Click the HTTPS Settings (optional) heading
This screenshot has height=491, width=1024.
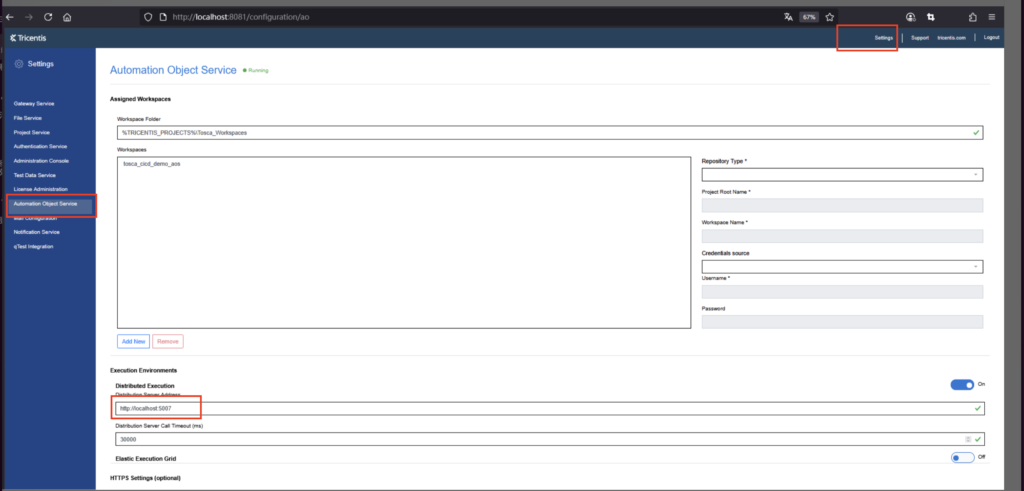tap(145, 479)
